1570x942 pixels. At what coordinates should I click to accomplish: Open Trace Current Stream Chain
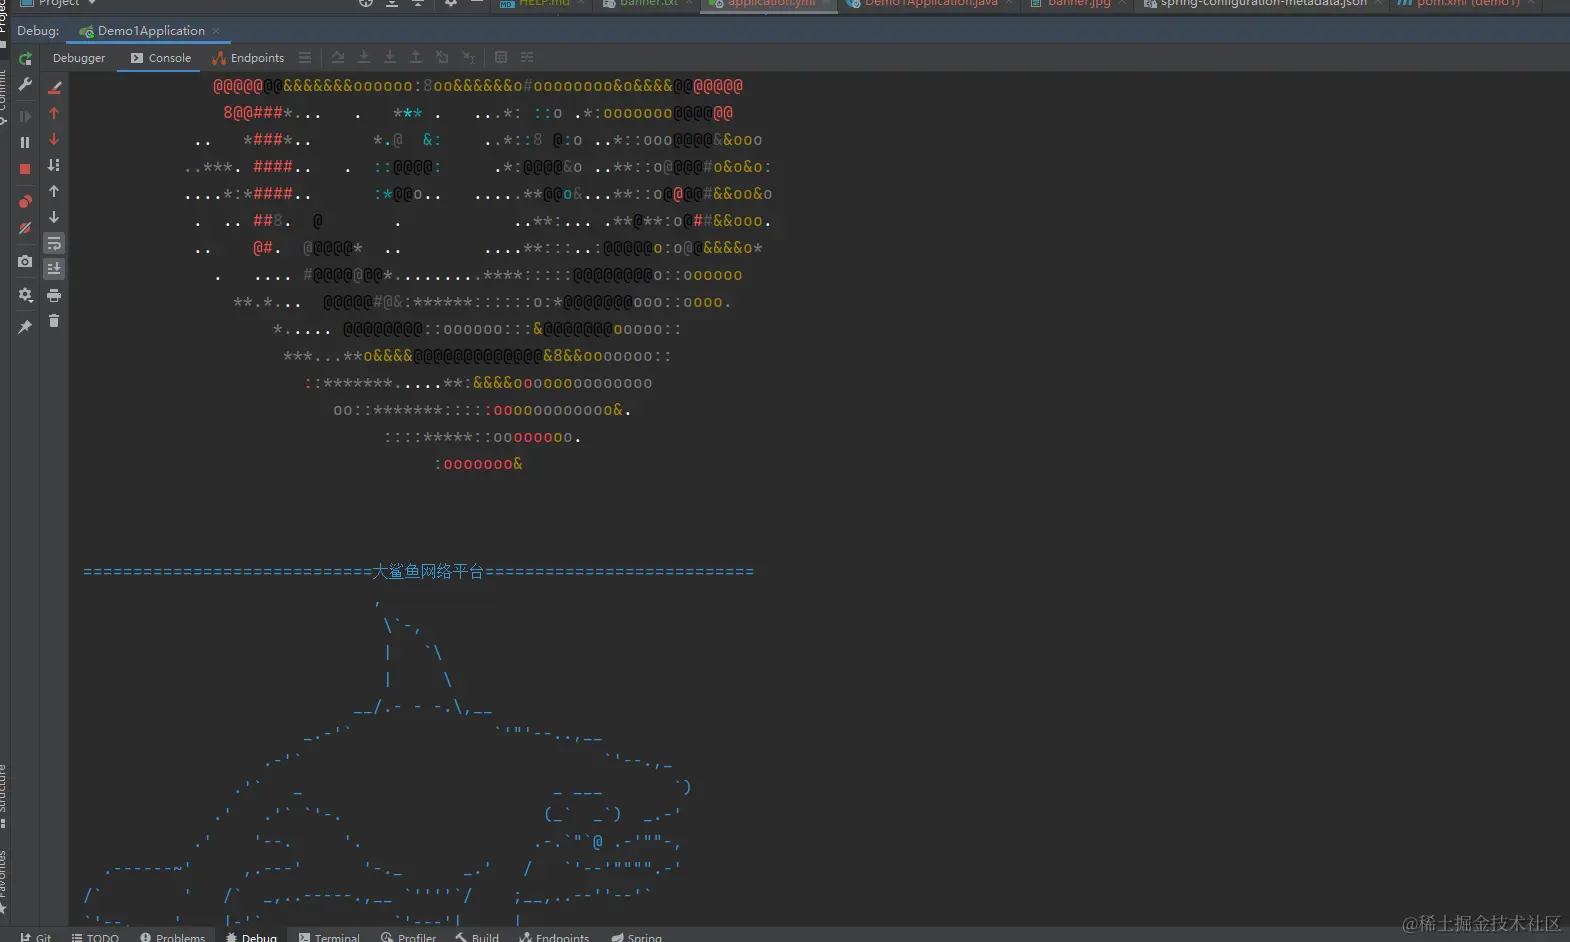click(527, 58)
